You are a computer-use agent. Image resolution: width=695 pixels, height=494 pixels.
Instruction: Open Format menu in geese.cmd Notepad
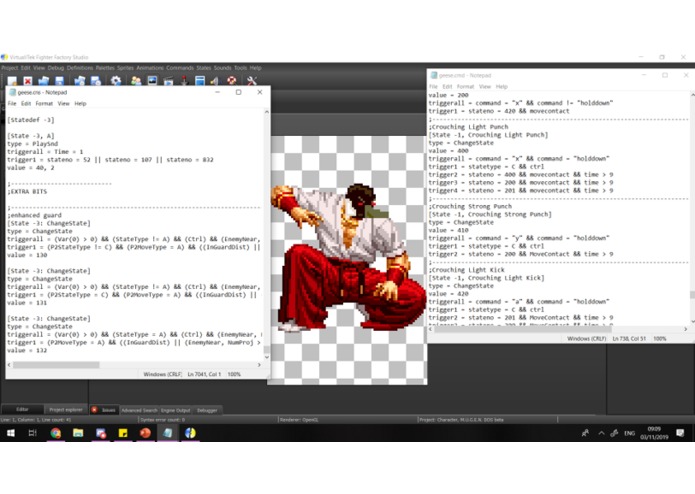tap(465, 87)
